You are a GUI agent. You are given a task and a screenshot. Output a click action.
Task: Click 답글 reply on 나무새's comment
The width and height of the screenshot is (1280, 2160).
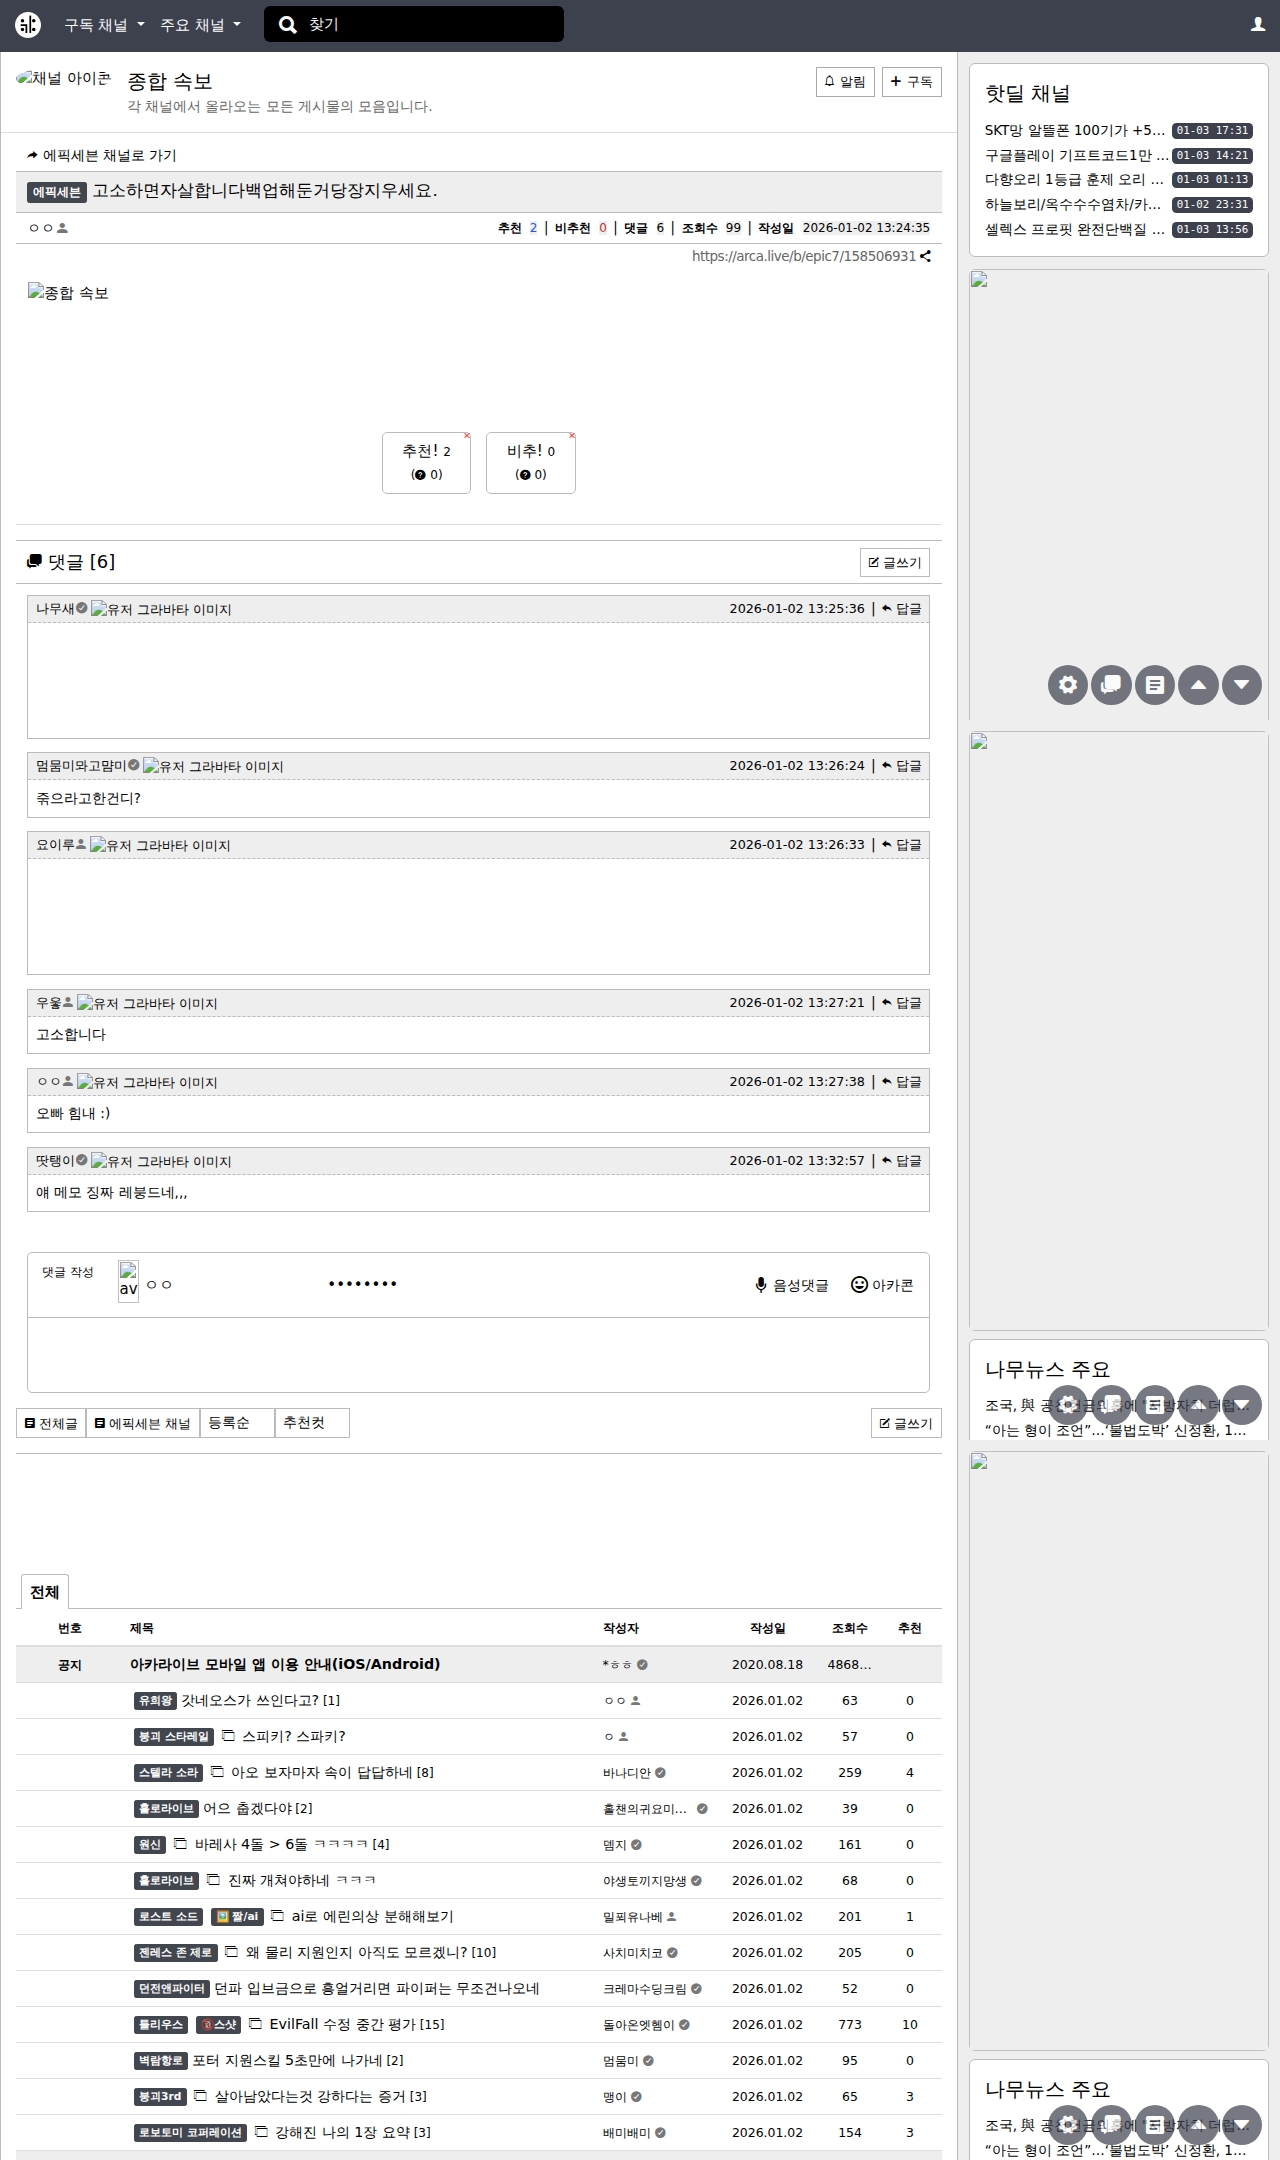click(x=901, y=608)
